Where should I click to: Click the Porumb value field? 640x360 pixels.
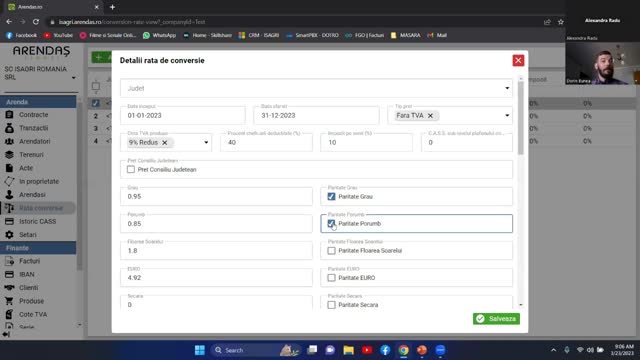pos(216,224)
